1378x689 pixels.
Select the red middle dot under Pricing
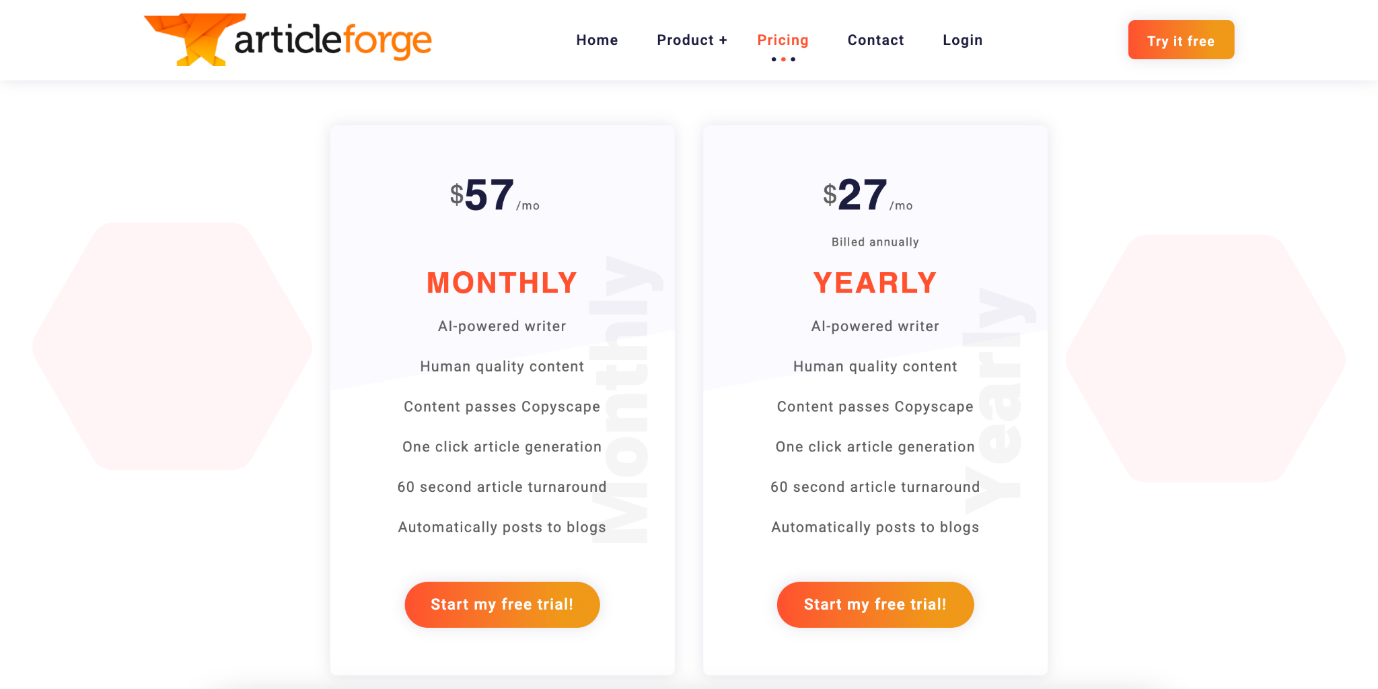pyautogui.click(x=783, y=59)
